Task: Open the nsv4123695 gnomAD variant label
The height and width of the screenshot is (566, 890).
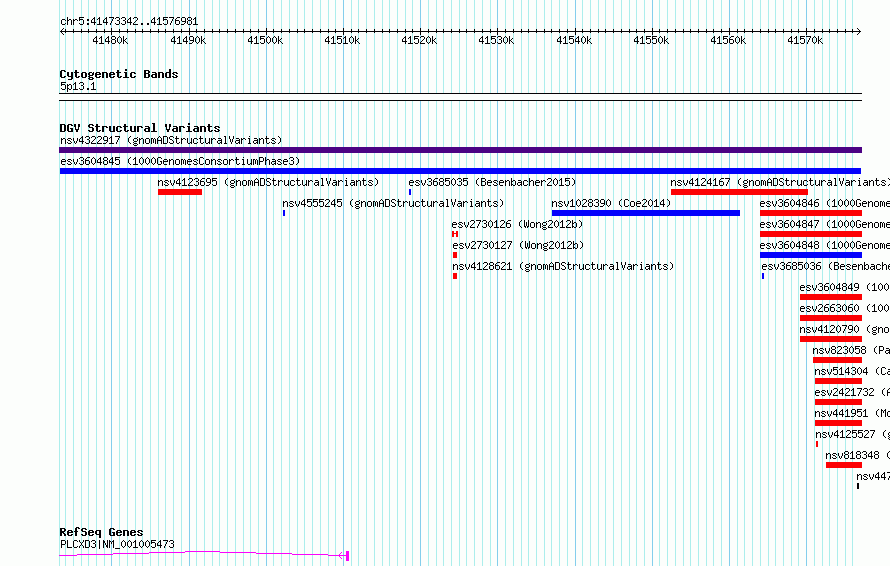Action: [268, 182]
